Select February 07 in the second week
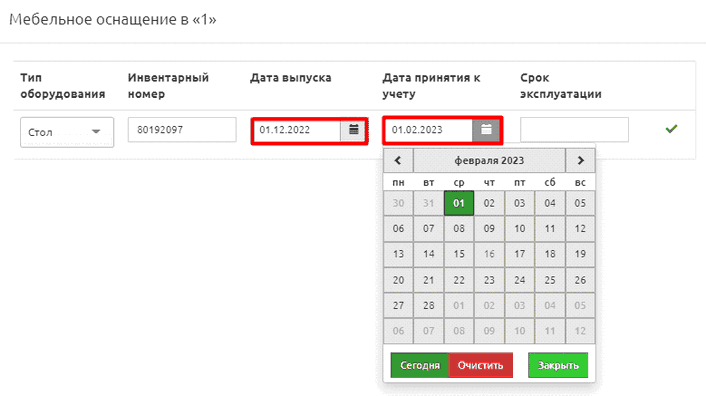The height and width of the screenshot is (396, 706). coord(429,229)
